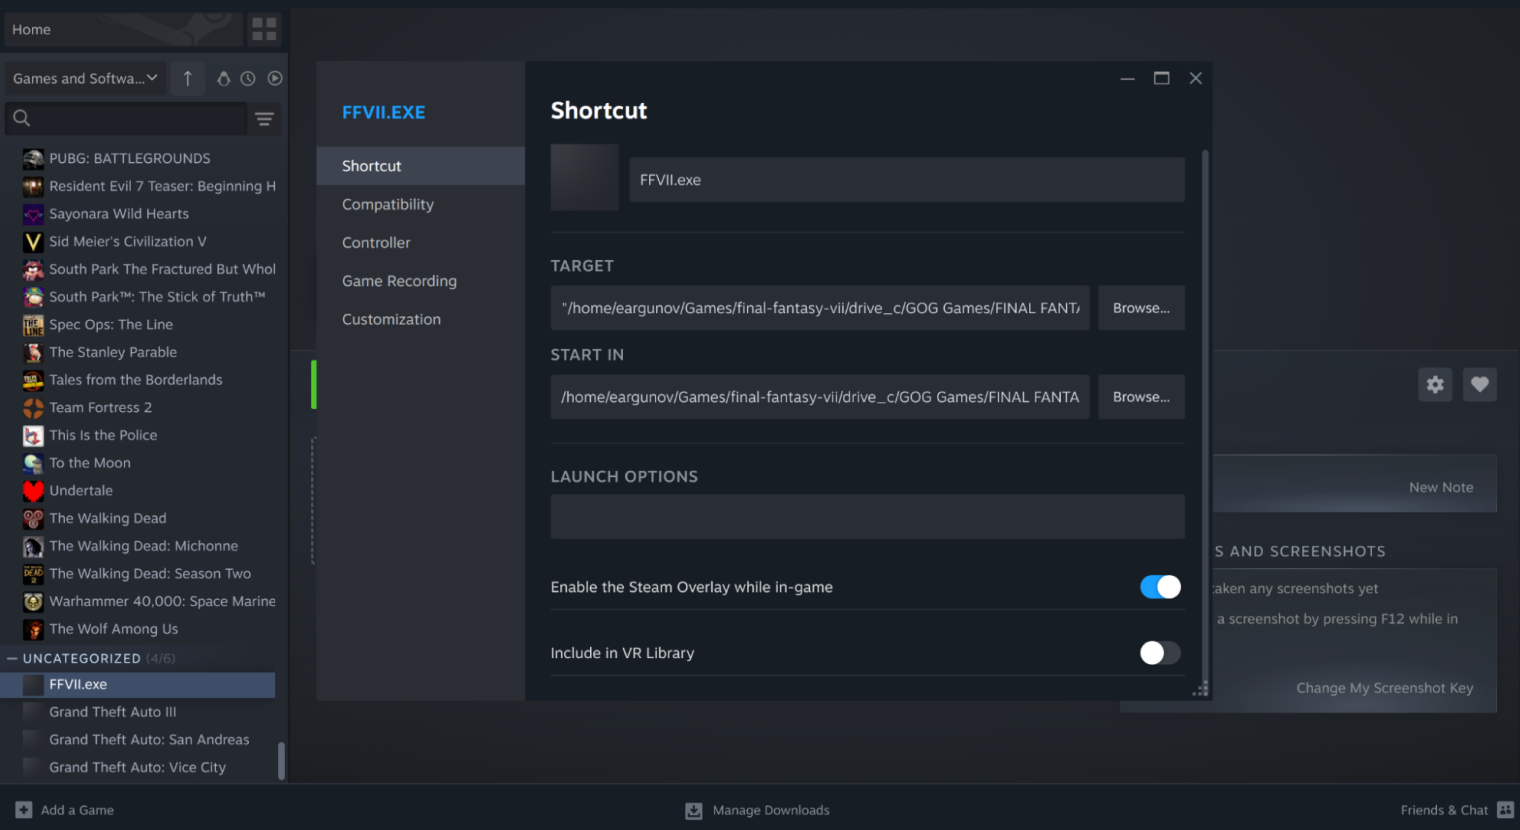Click the ready-to-play filter icon
The width and height of the screenshot is (1520, 830).
(275, 78)
